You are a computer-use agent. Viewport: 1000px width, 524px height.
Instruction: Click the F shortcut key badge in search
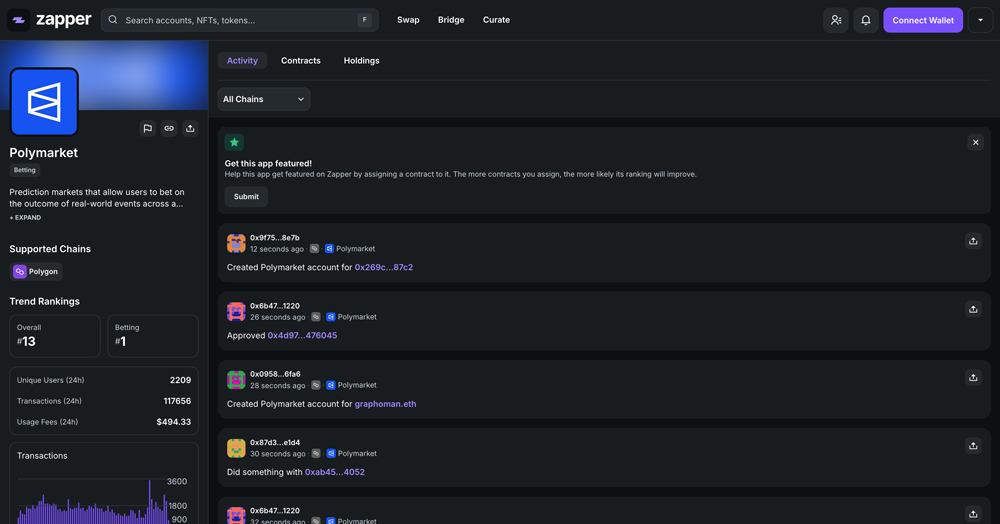[364, 20]
